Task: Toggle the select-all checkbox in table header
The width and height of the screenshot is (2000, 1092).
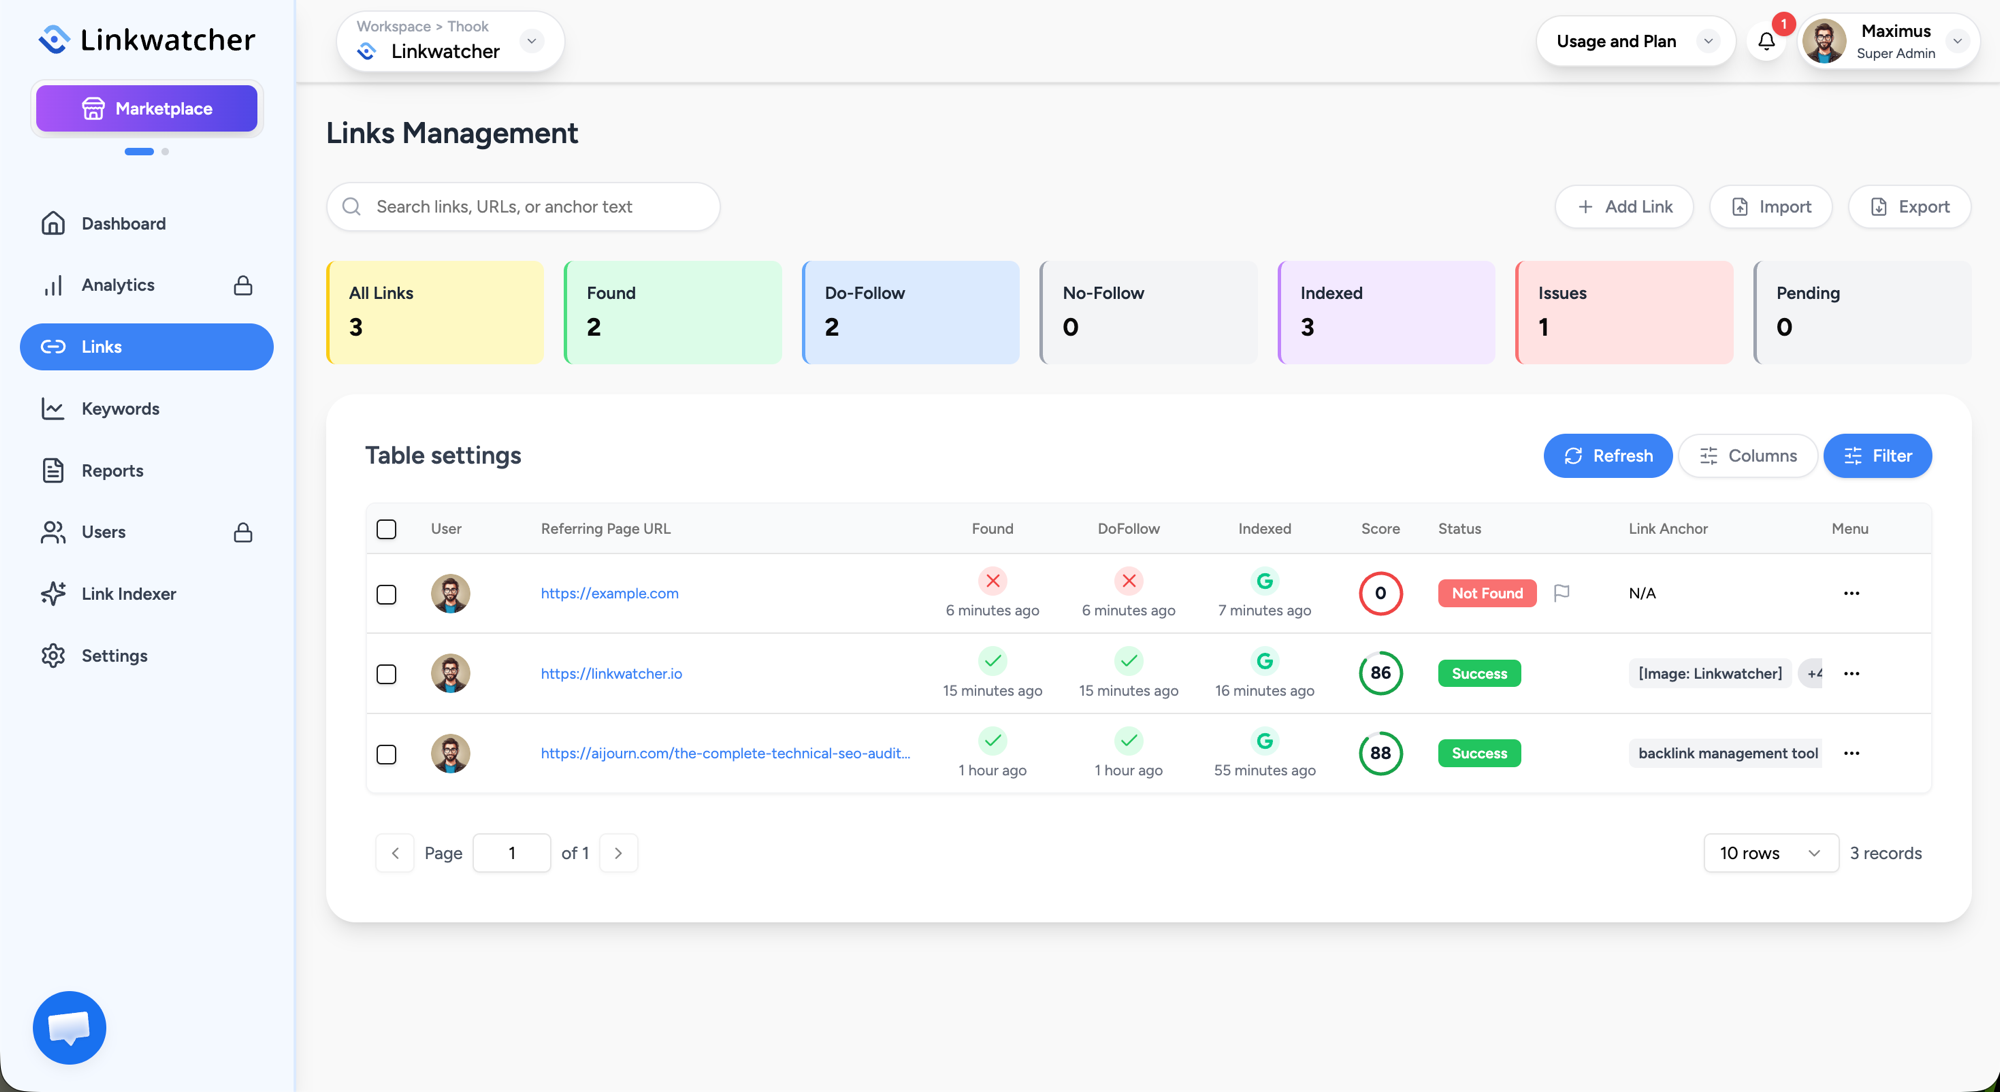Action: (387, 529)
